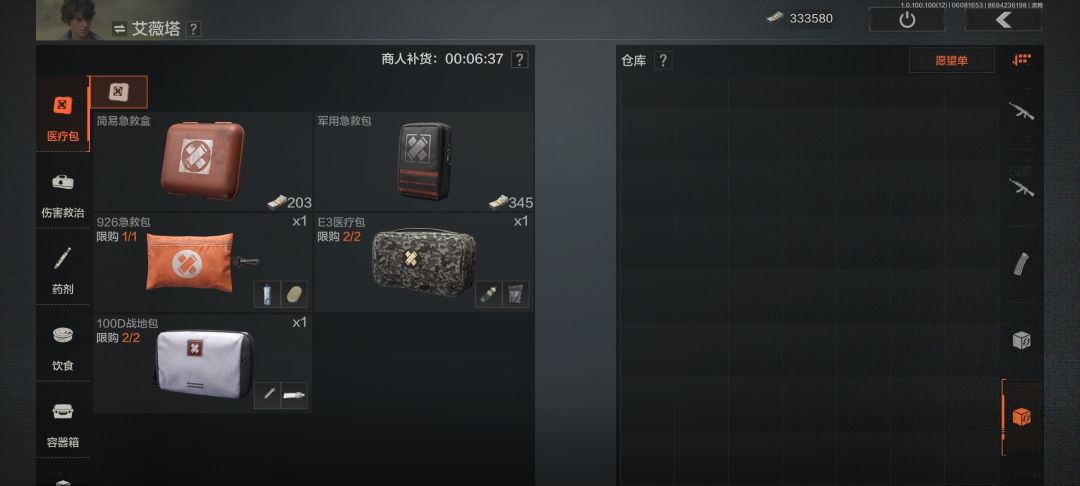Click help icon next to 仓库
The height and width of the screenshot is (486, 1080).
(663, 61)
